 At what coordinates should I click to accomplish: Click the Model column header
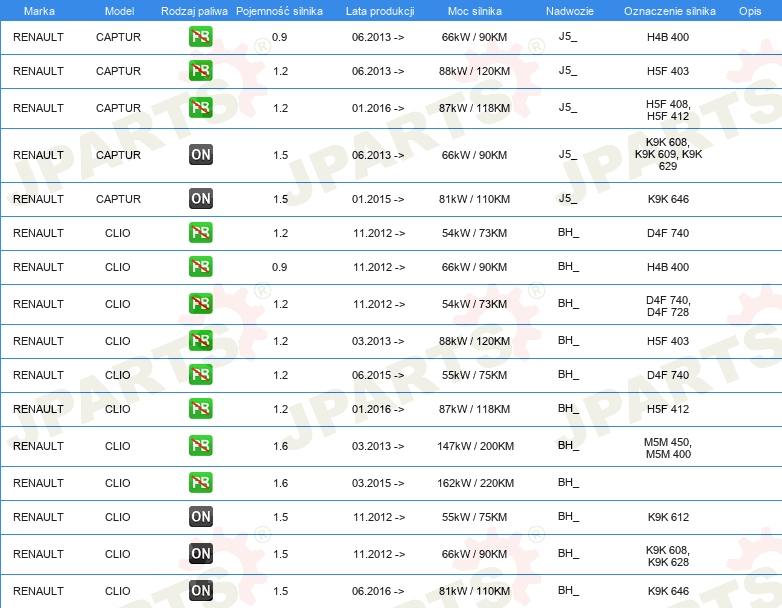[119, 11]
